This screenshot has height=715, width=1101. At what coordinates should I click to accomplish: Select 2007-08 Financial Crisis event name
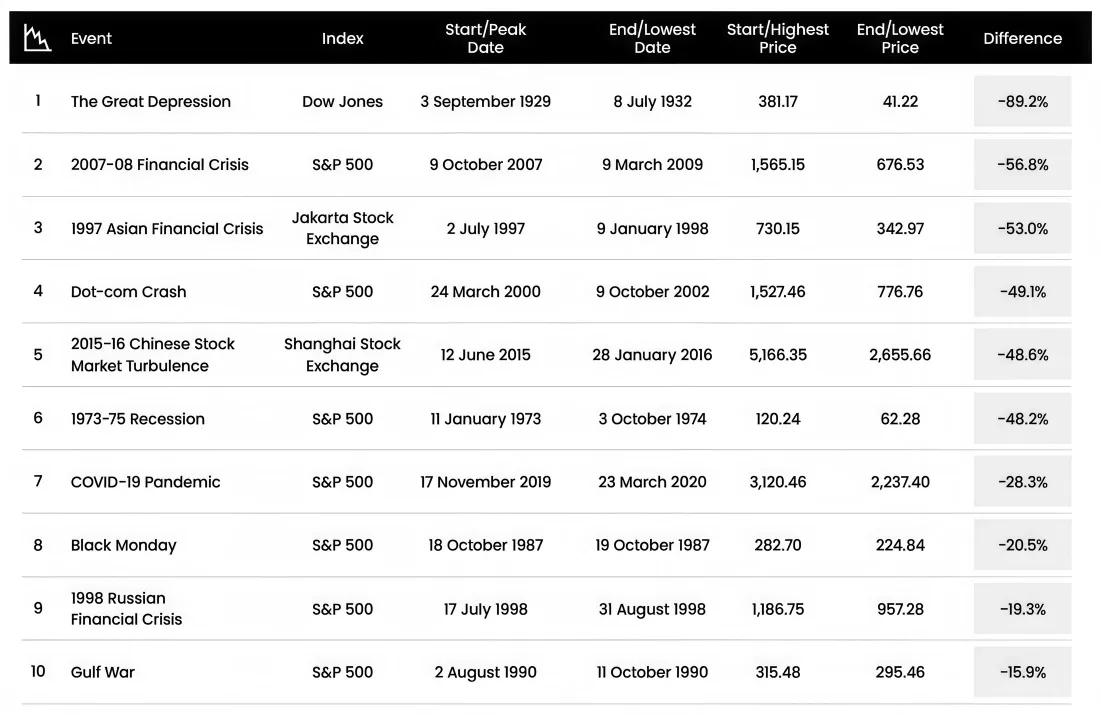pyautogui.click(x=160, y=165)
